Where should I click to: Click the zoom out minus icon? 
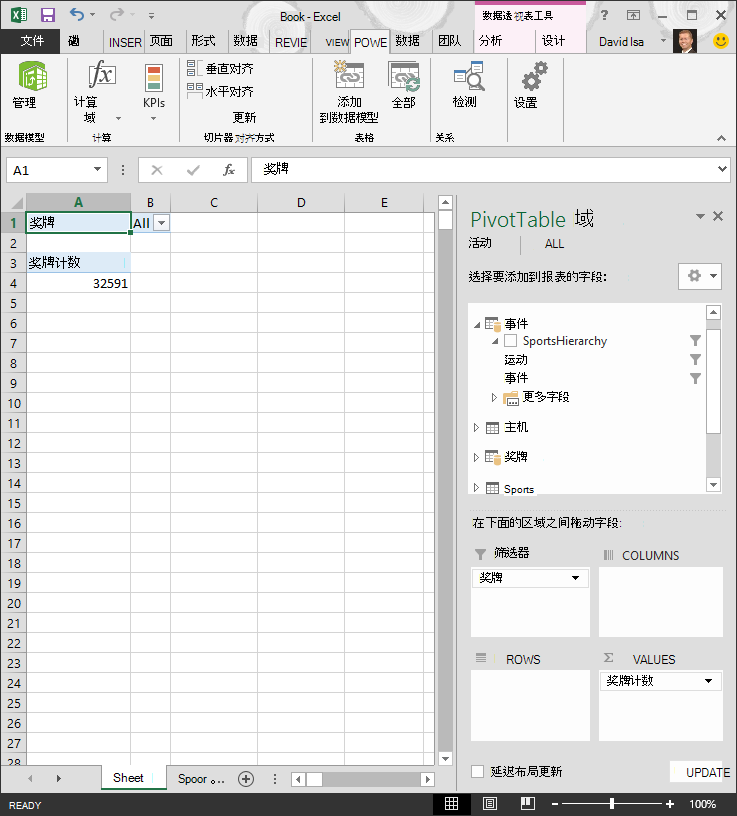[555, 804]
